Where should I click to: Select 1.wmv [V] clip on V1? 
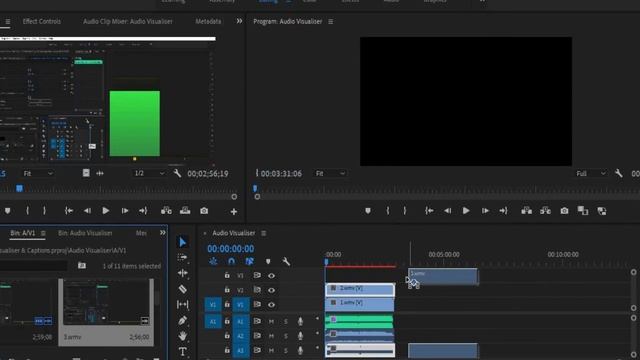point(360,304)
